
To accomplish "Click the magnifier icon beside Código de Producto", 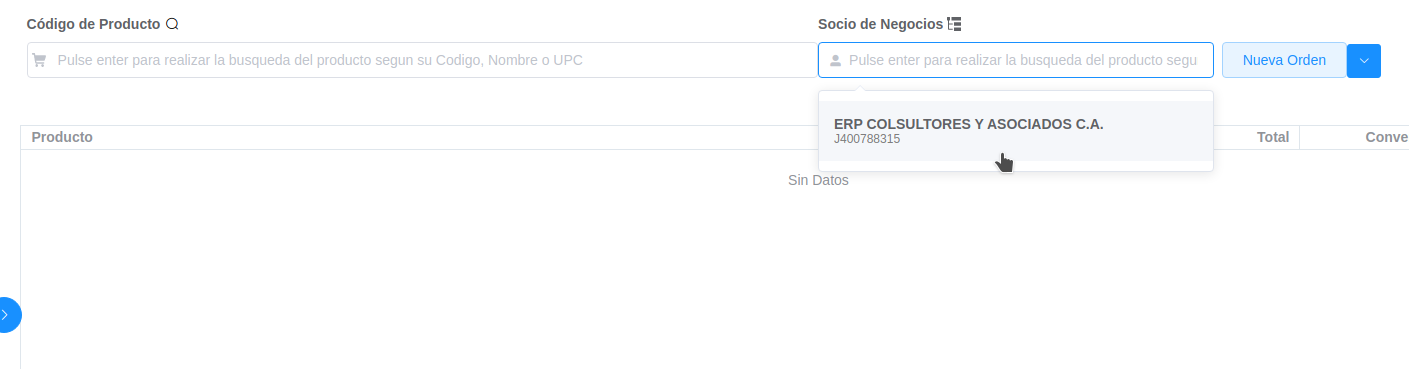I will tap(172, 24).
